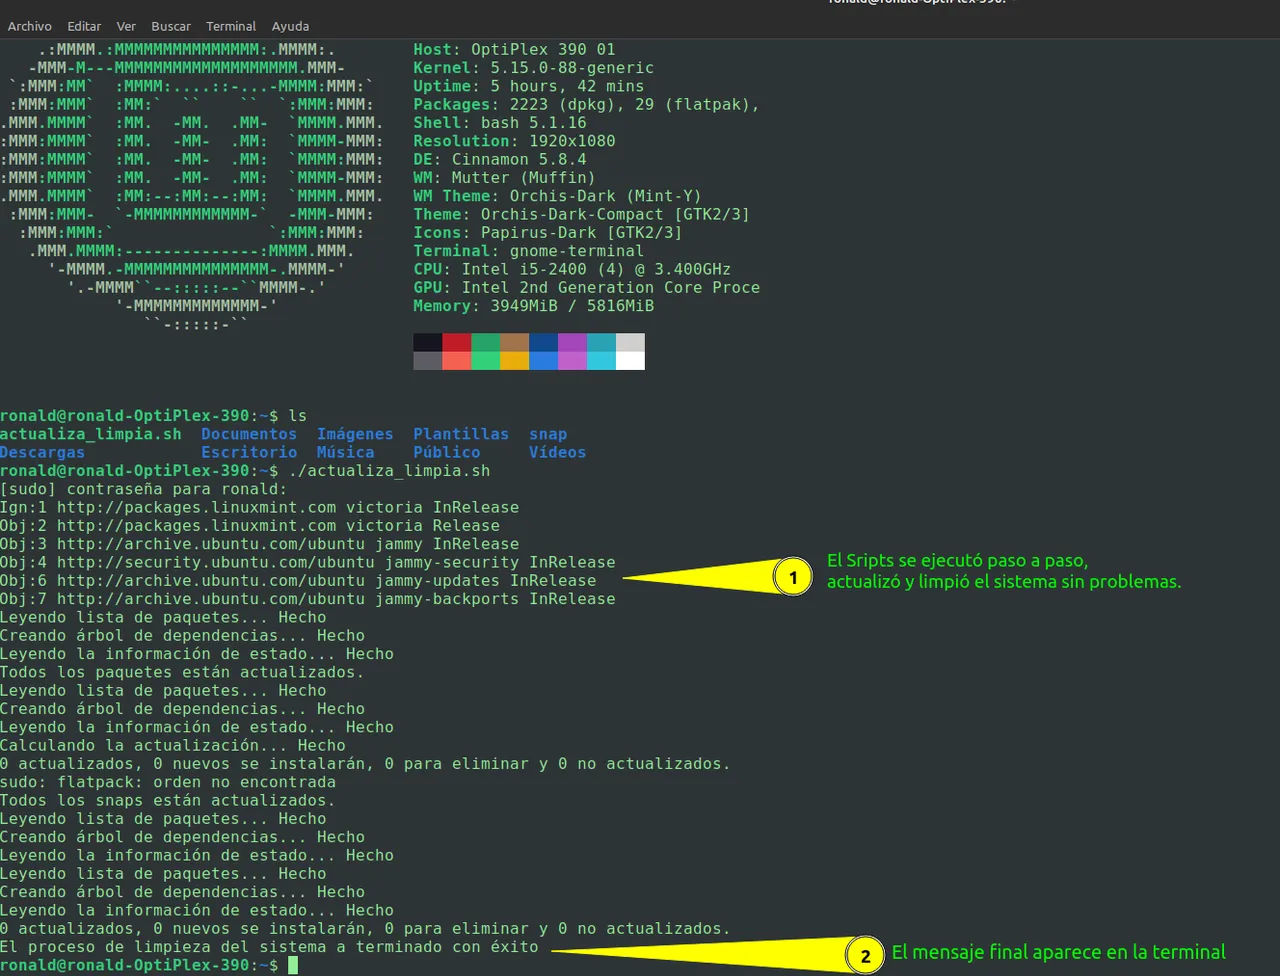
Task: Click the packages.linuxmint.com victoria InRelease URL
Action: (x=288, y=507)
